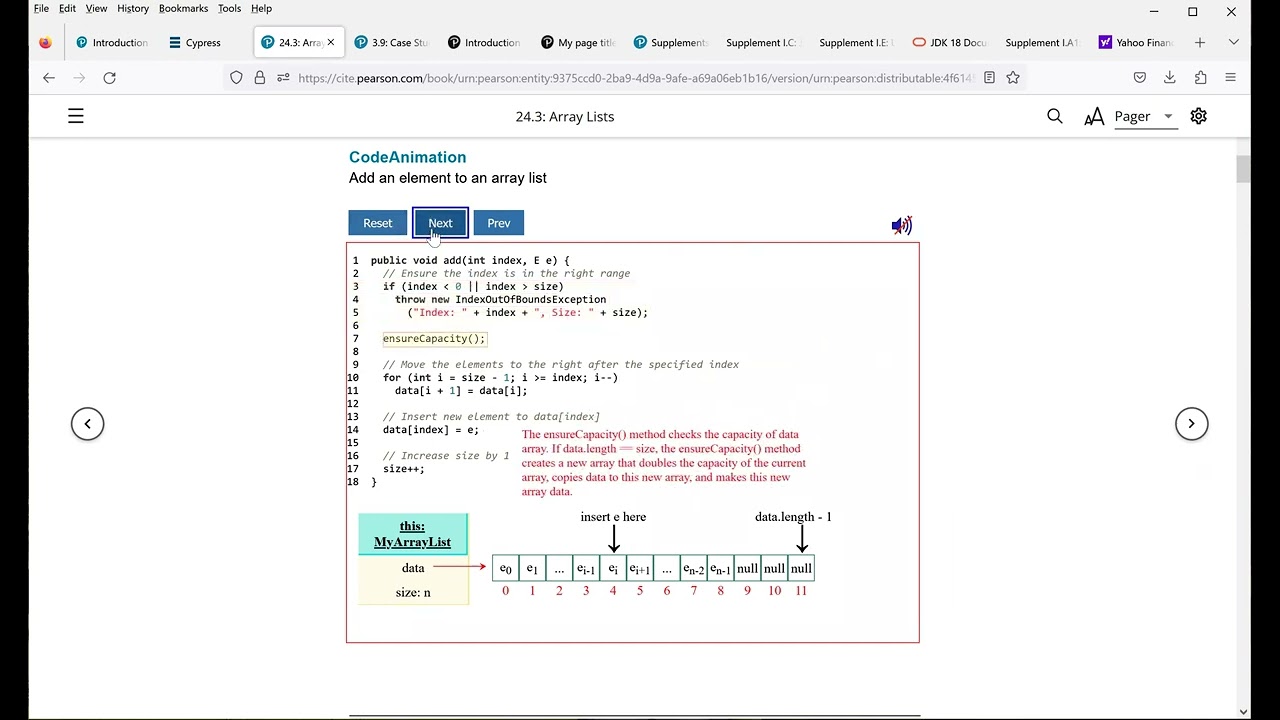Click the Prev button

pos(498,223)
